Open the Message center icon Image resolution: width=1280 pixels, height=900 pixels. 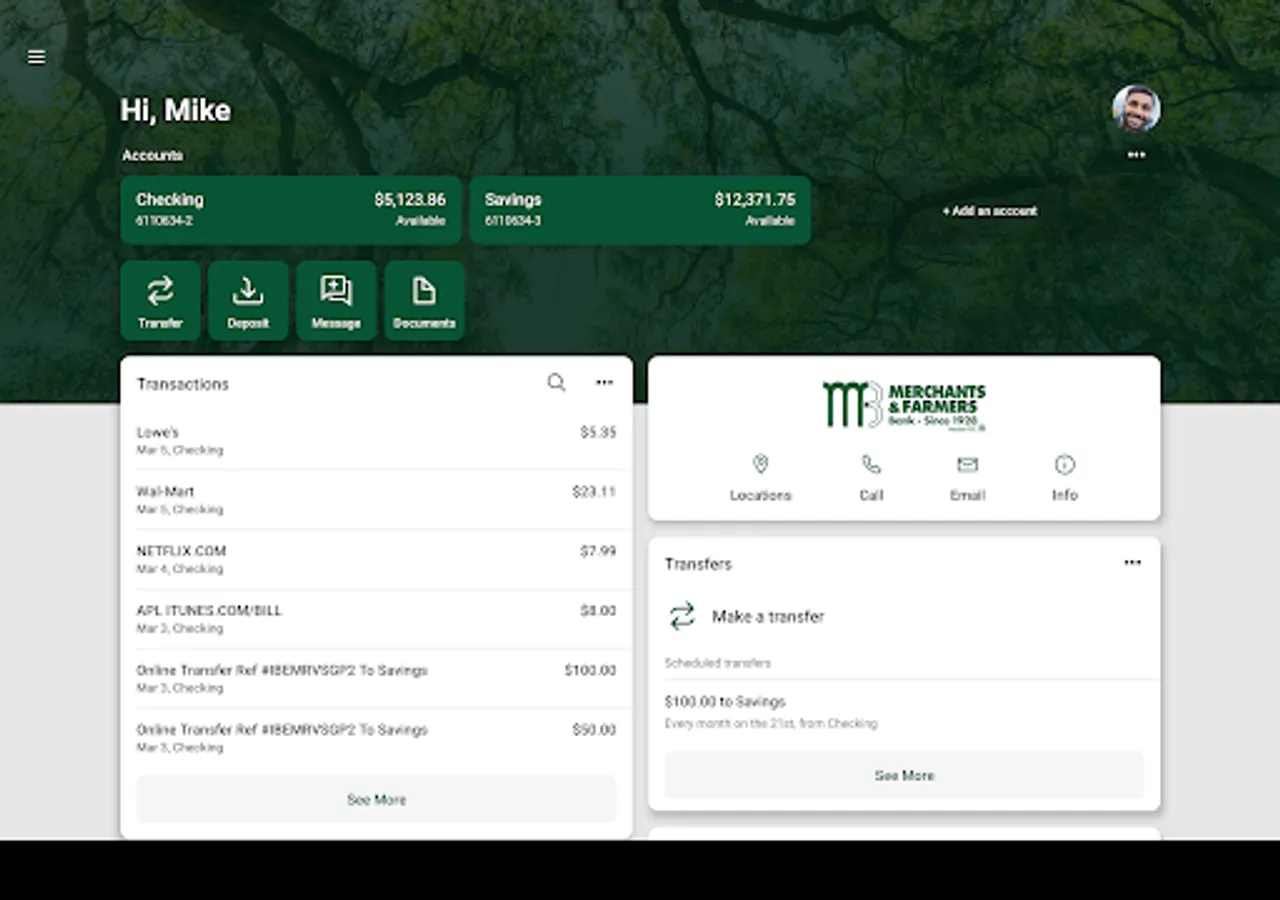tap(336, 300)
